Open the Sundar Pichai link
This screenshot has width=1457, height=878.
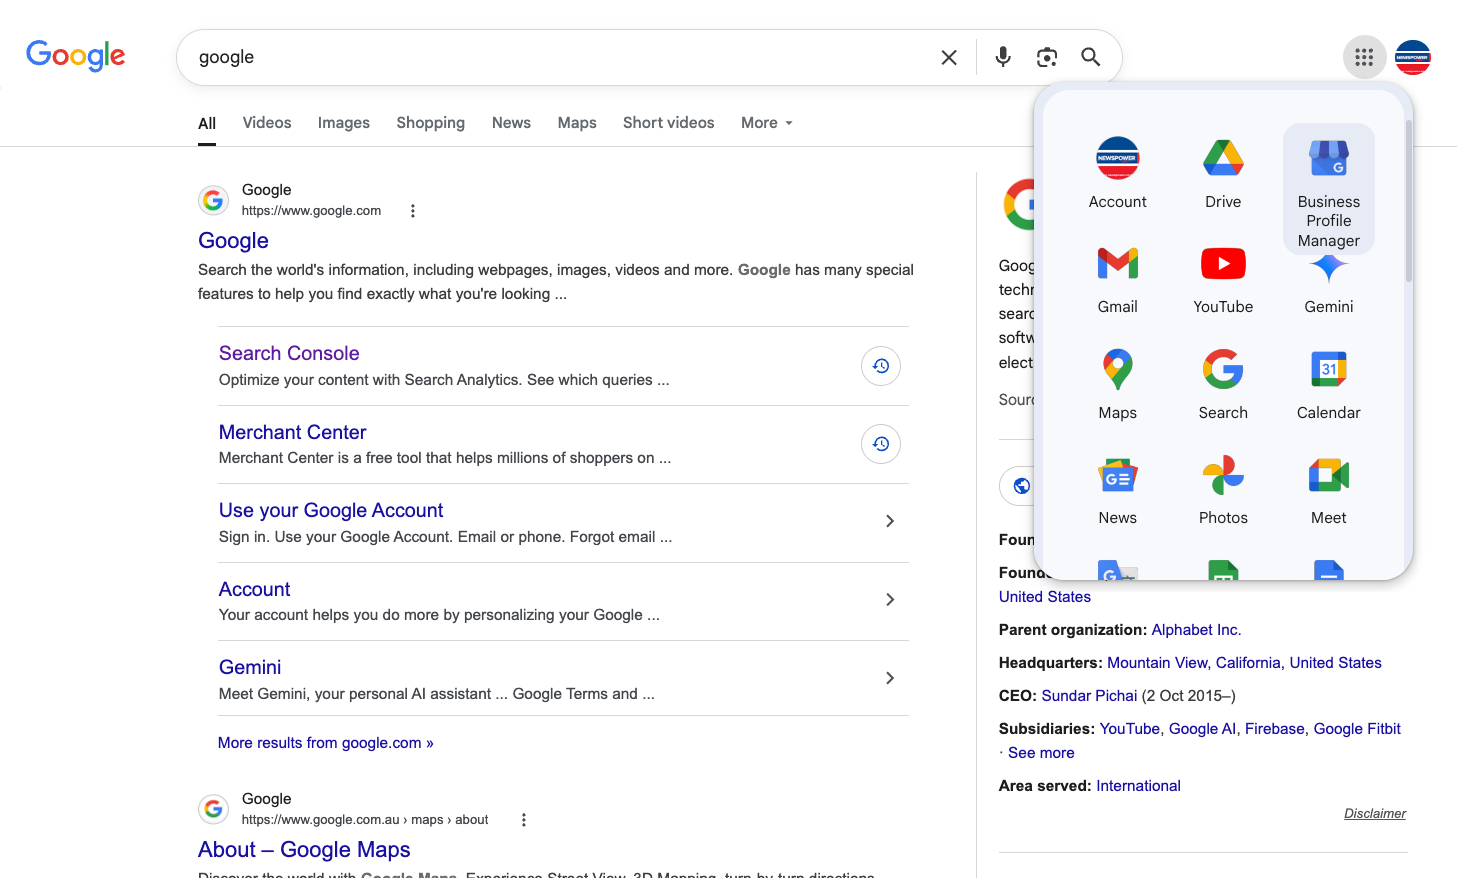(x=1089, y=696)
